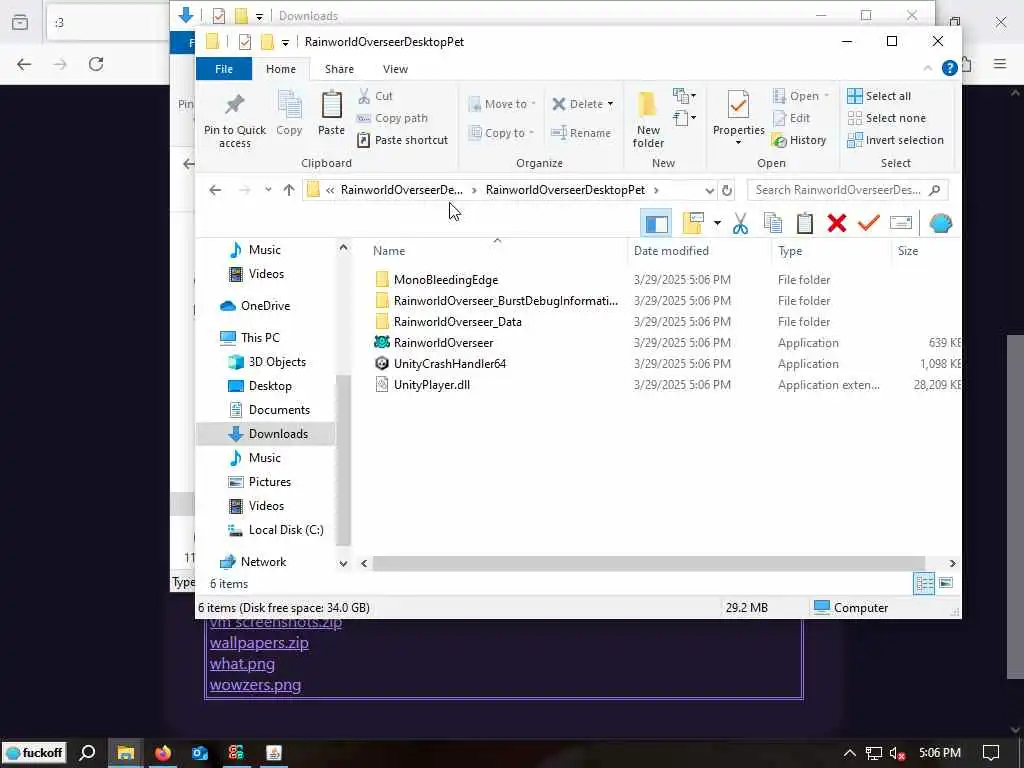Open recent locations dropdown arrow
This screenshot has height=768, width=1024.
point(268,190)
